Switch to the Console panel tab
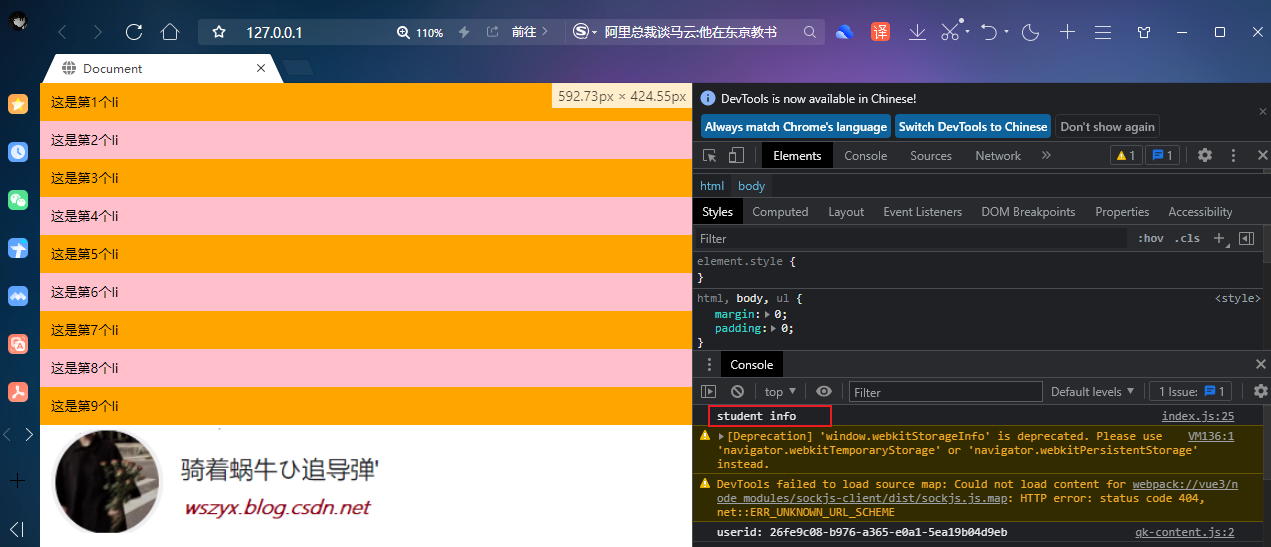Image resolution: width=1271 pixels, height=547 pixels. (x=866, y=155)
